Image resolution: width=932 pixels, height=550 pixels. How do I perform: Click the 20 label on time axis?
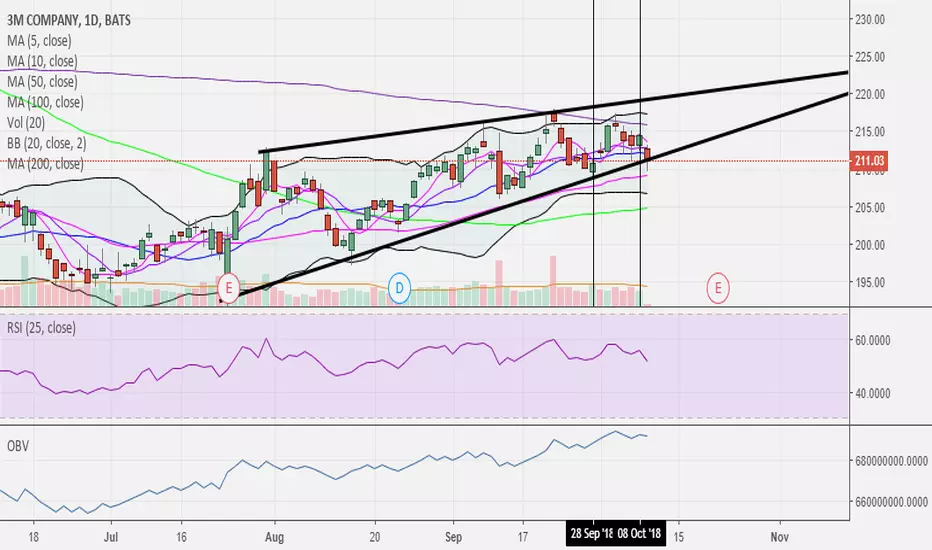click(374, 537)
